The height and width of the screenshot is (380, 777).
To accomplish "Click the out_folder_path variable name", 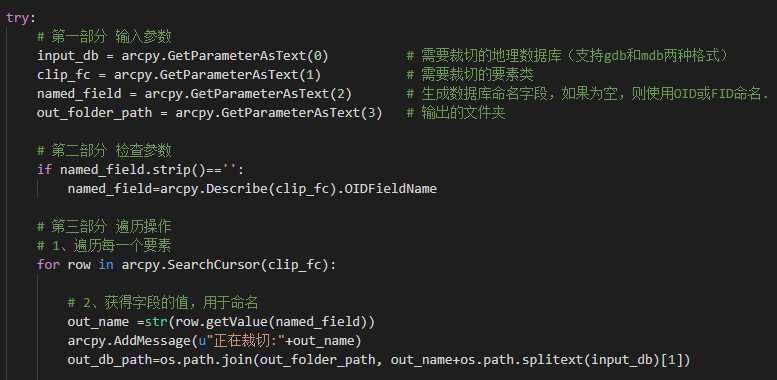I will tap(94, 113).
